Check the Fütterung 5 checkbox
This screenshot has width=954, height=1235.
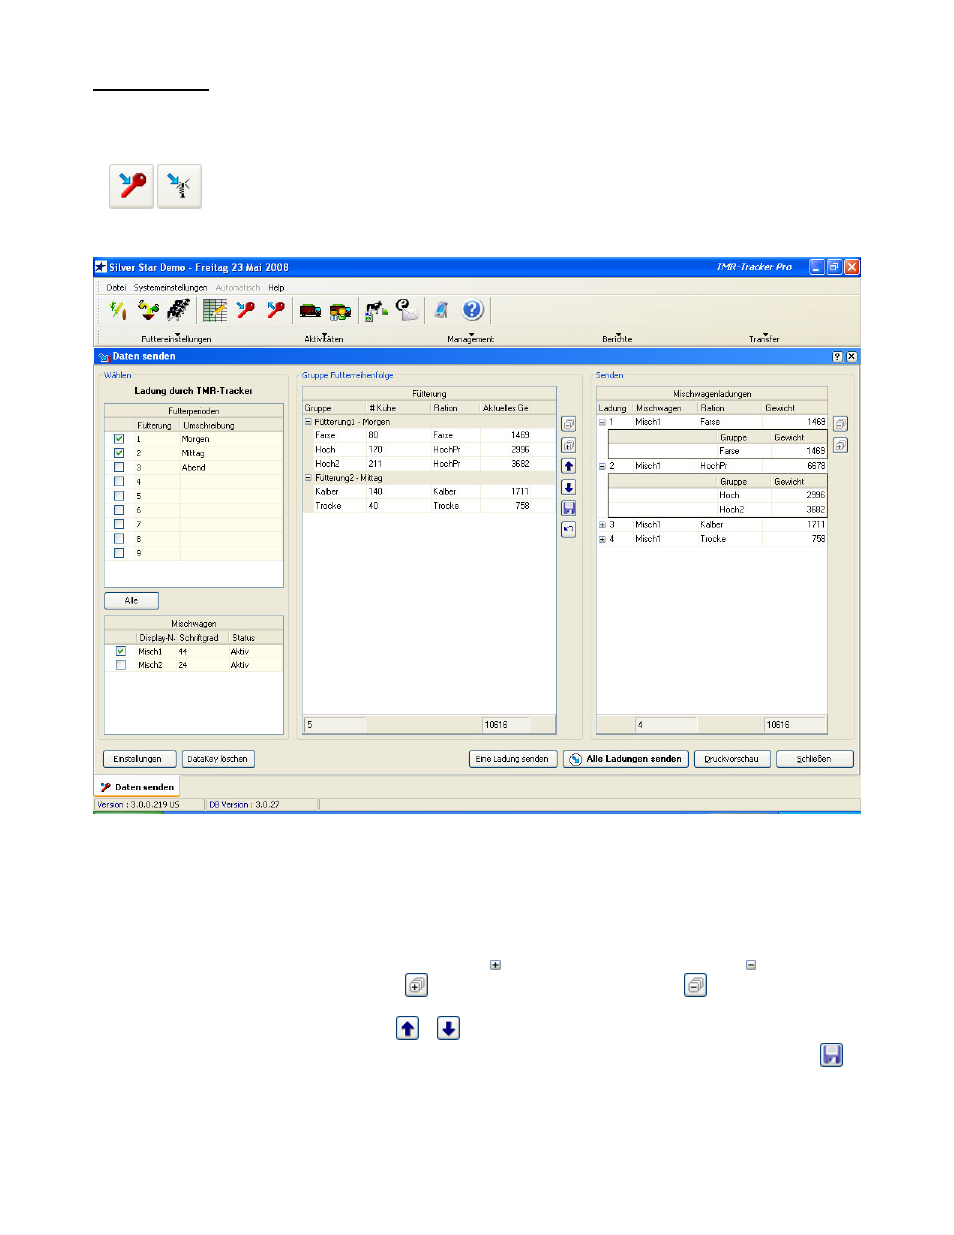119,496
